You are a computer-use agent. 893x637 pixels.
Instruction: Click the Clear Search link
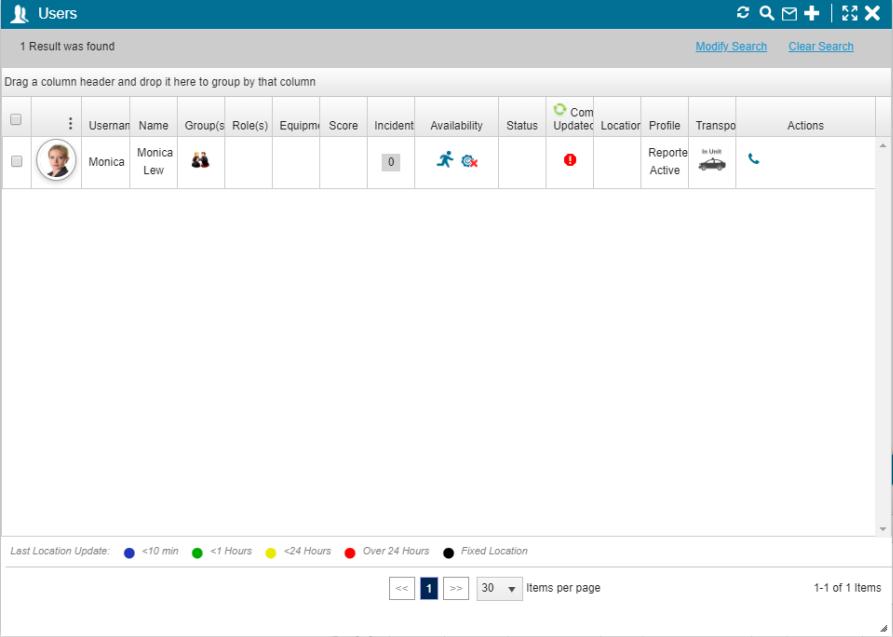[820, 47]
